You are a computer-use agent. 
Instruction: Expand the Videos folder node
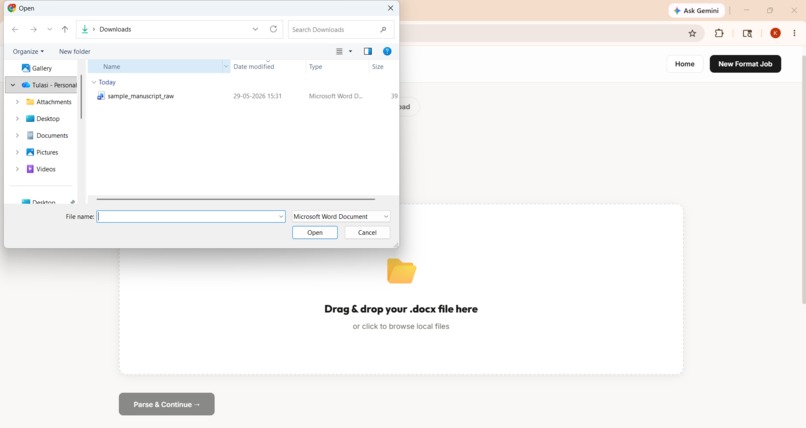tap(17, 169)
